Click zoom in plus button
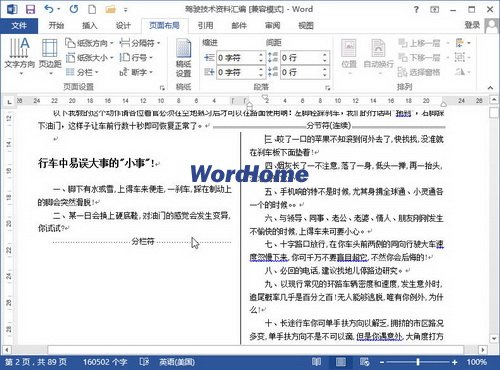Image resolution: width=500 pixels, height=370 pixels. point(455,362)
